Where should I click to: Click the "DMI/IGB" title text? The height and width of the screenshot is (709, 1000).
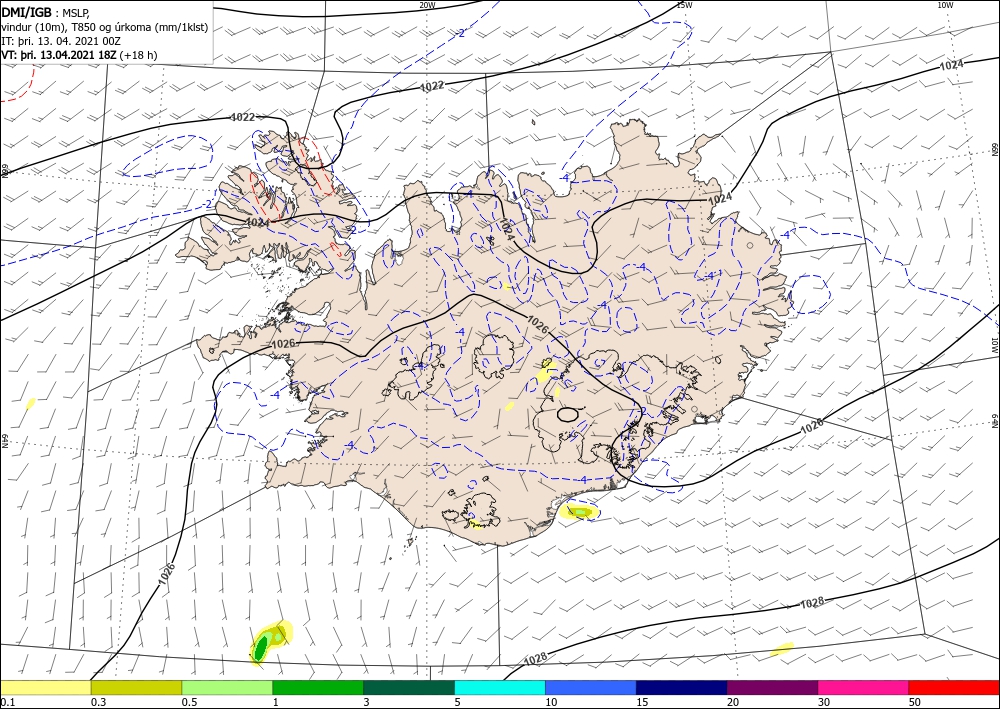point(27,12)
